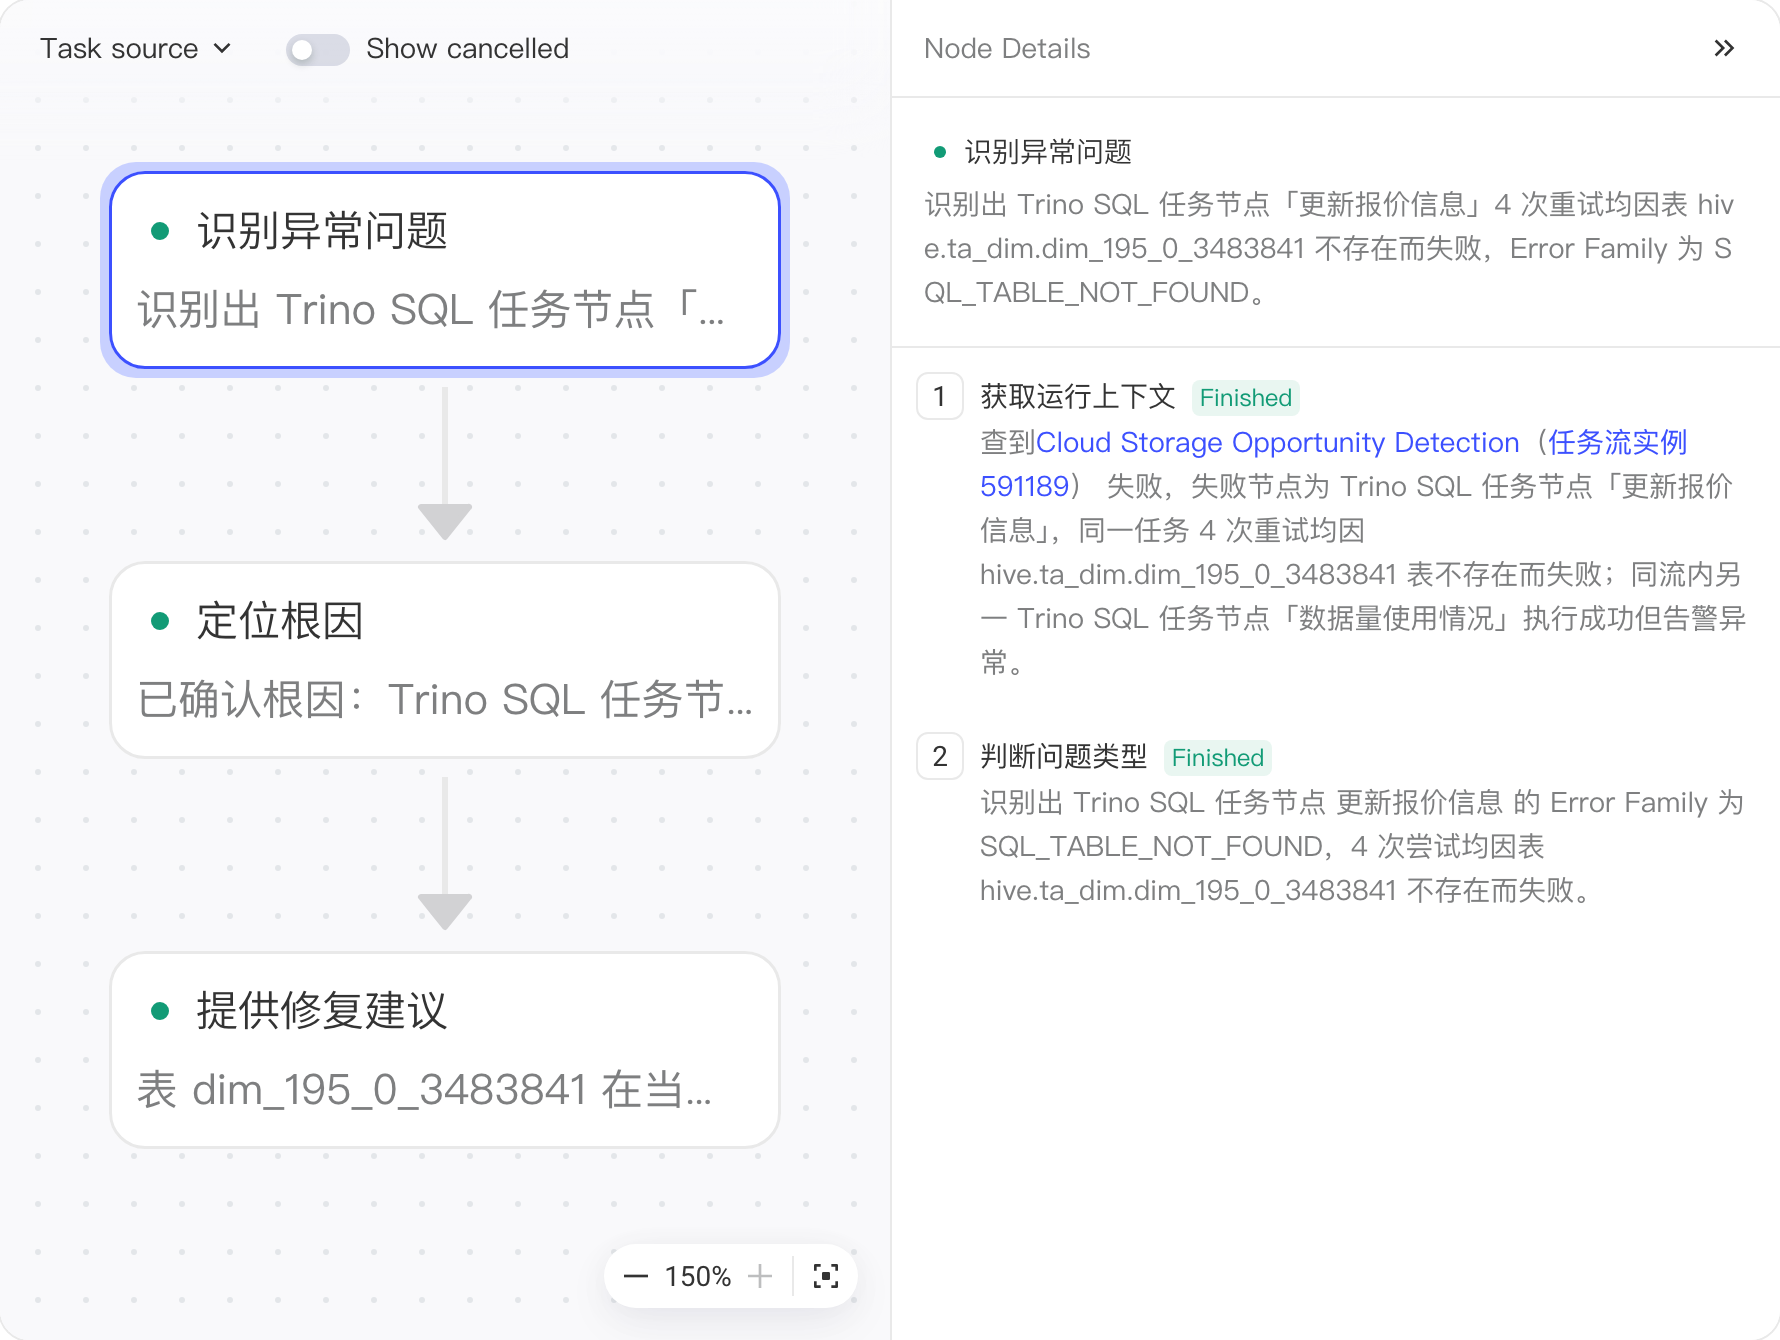Click the step 2 number badge

940,756
